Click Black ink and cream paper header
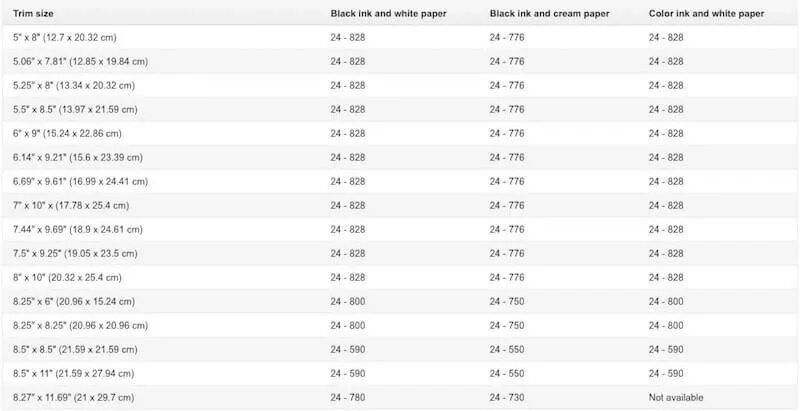Image resolution: width=800 pixels, height=411 pixels. pos(549,14)
